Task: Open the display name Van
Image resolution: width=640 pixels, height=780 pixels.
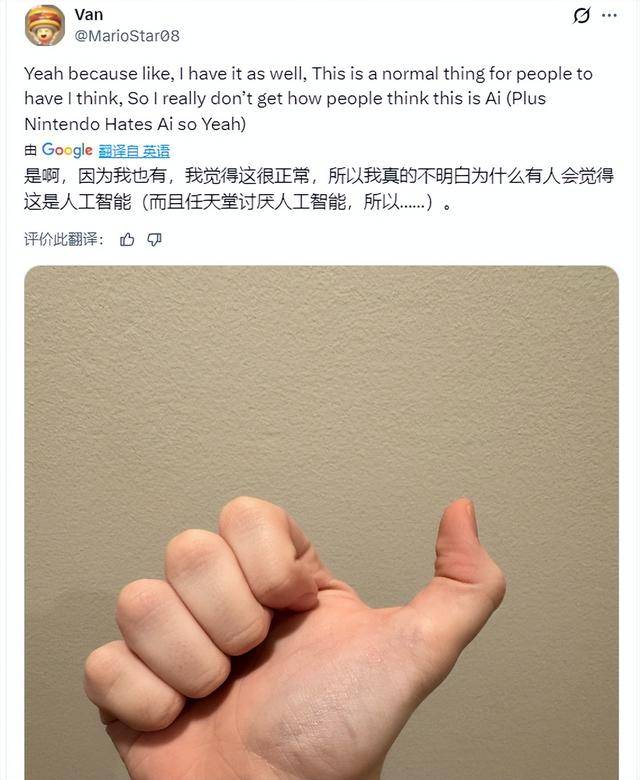Action: click(89, 14)
